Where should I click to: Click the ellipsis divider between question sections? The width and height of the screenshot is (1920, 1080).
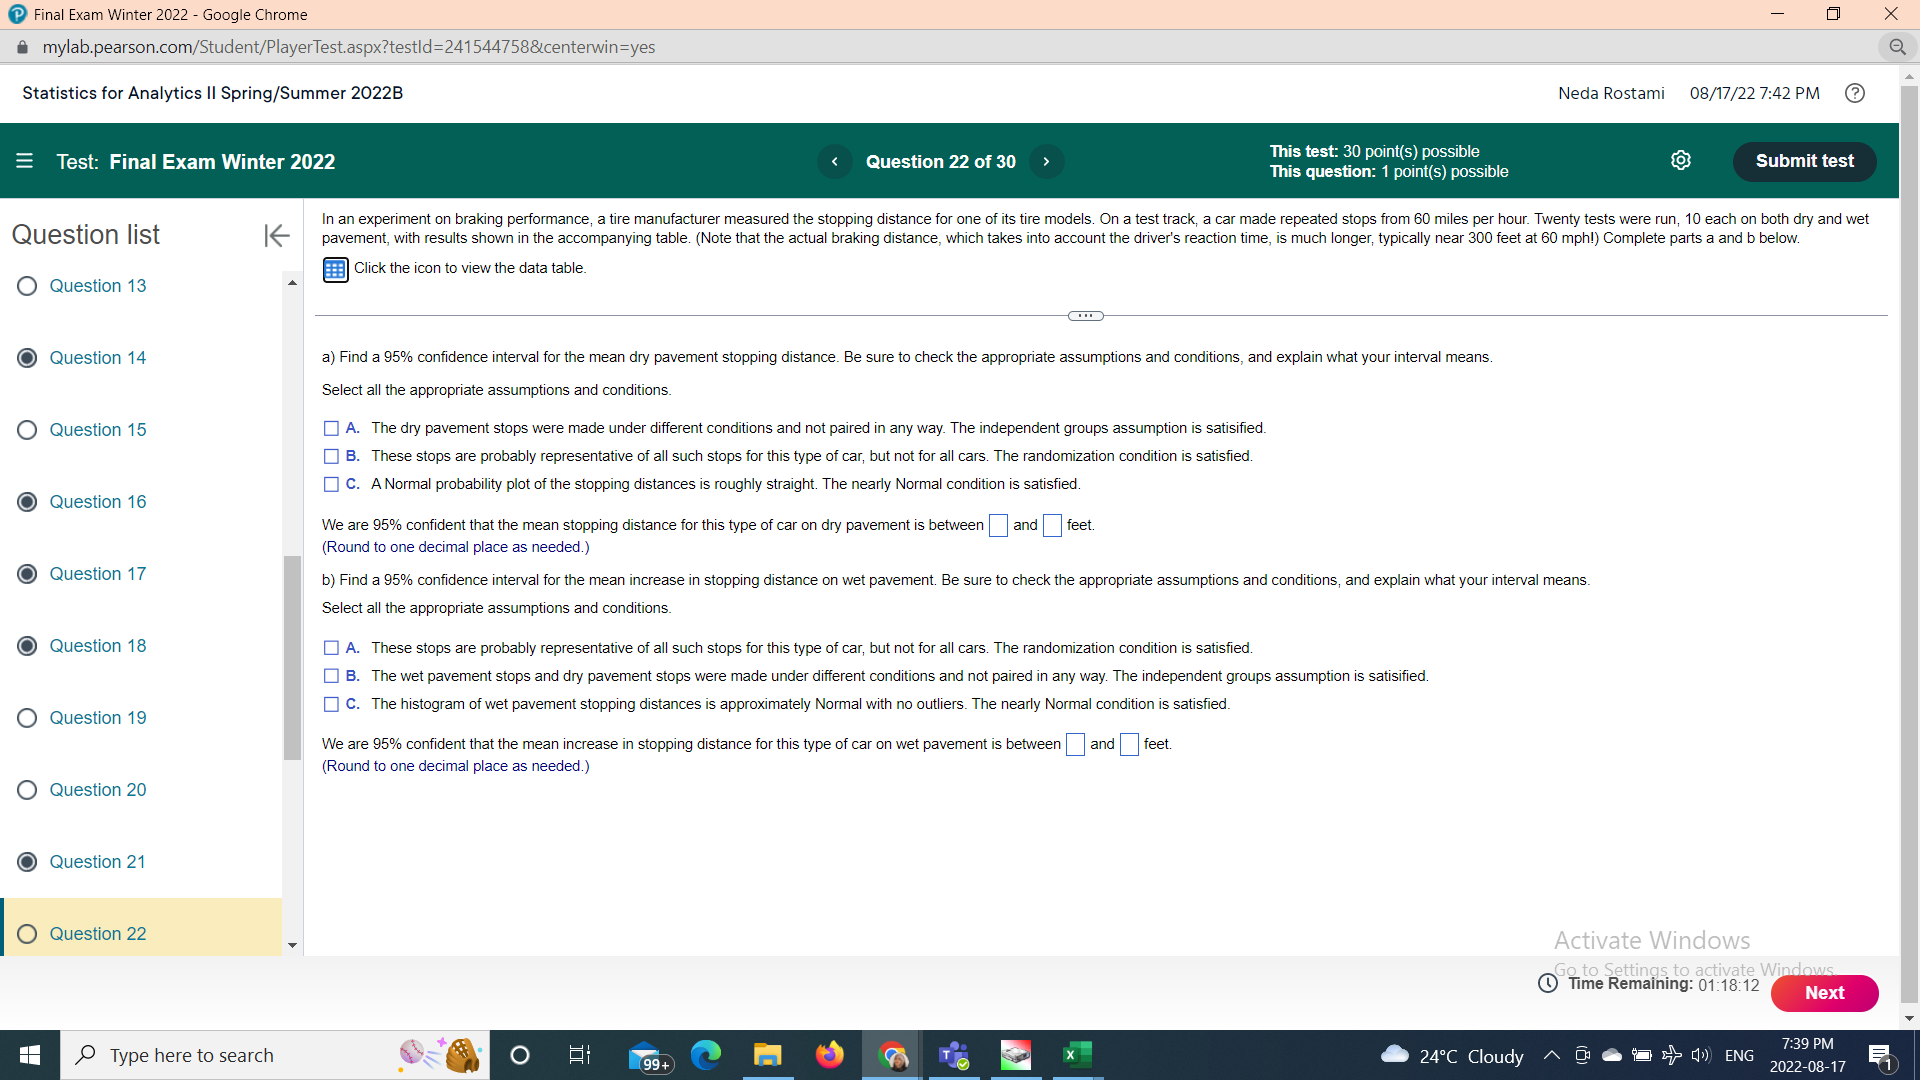point(1085,315)
